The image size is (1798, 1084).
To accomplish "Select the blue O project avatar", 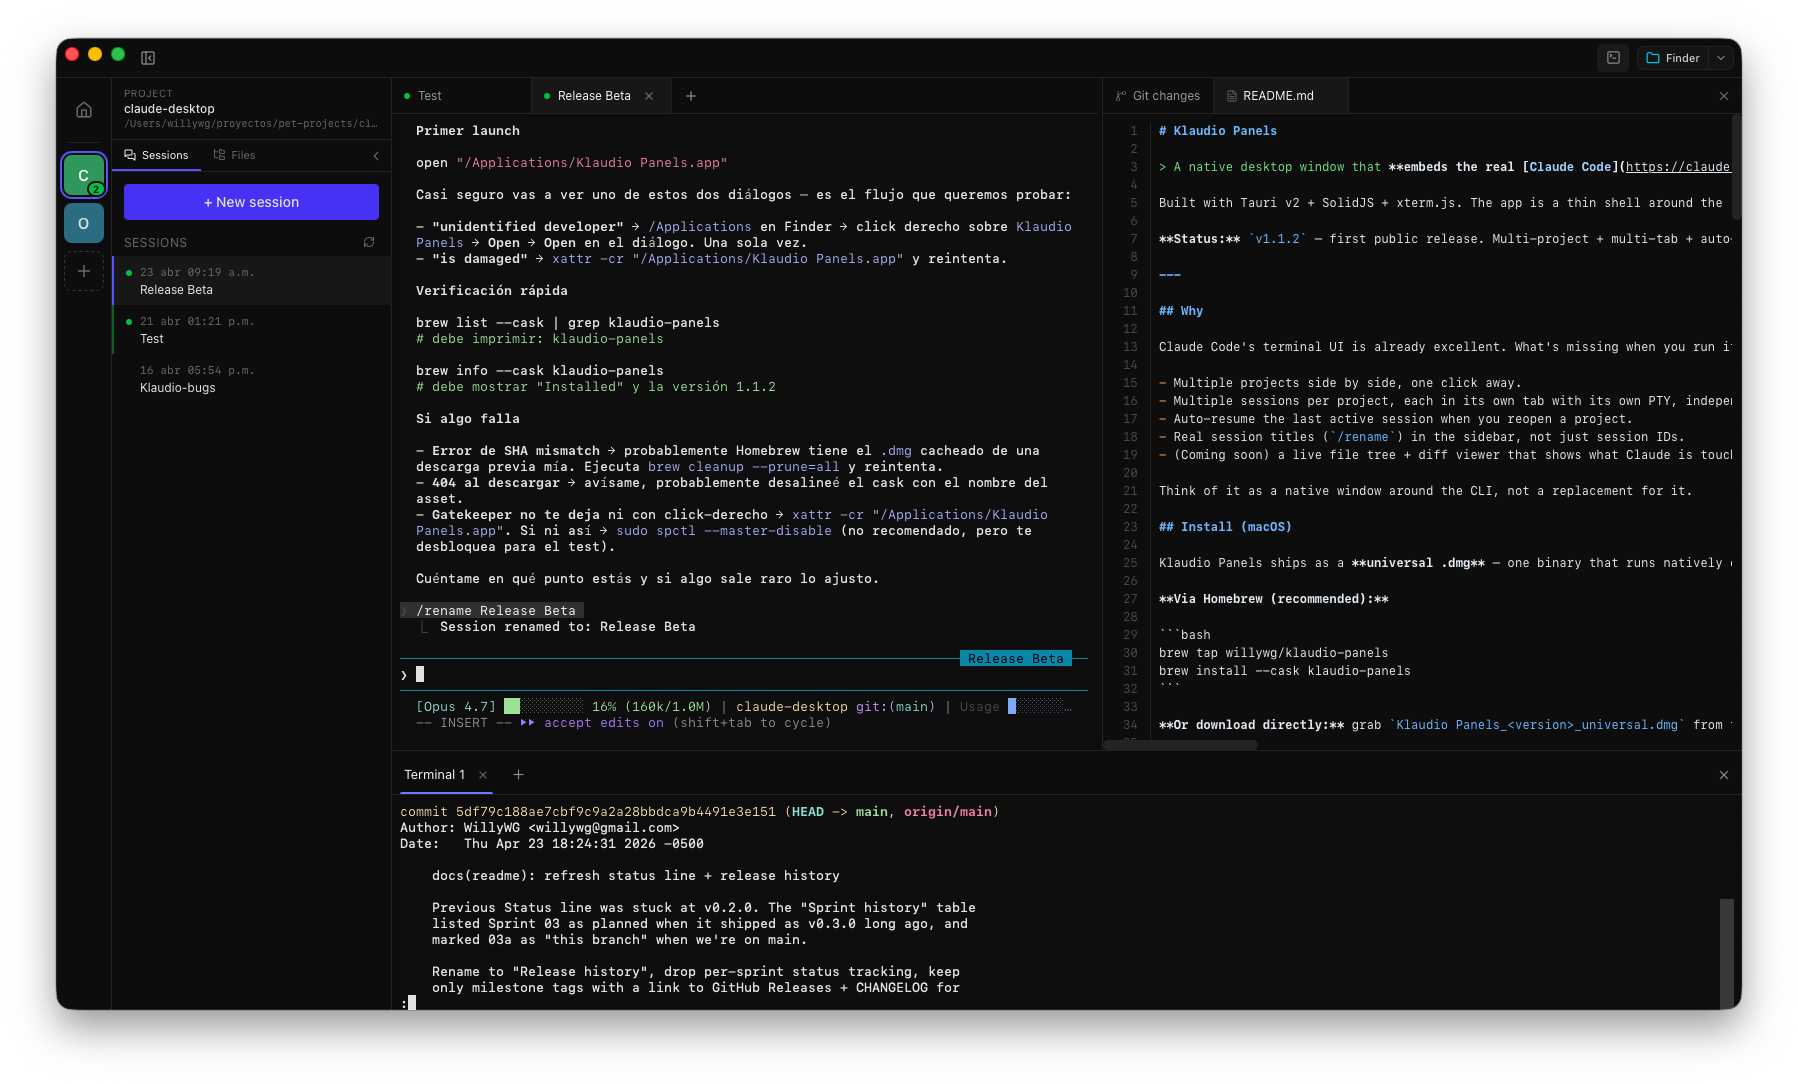I will pyautogui.click(x=84, y=223).
